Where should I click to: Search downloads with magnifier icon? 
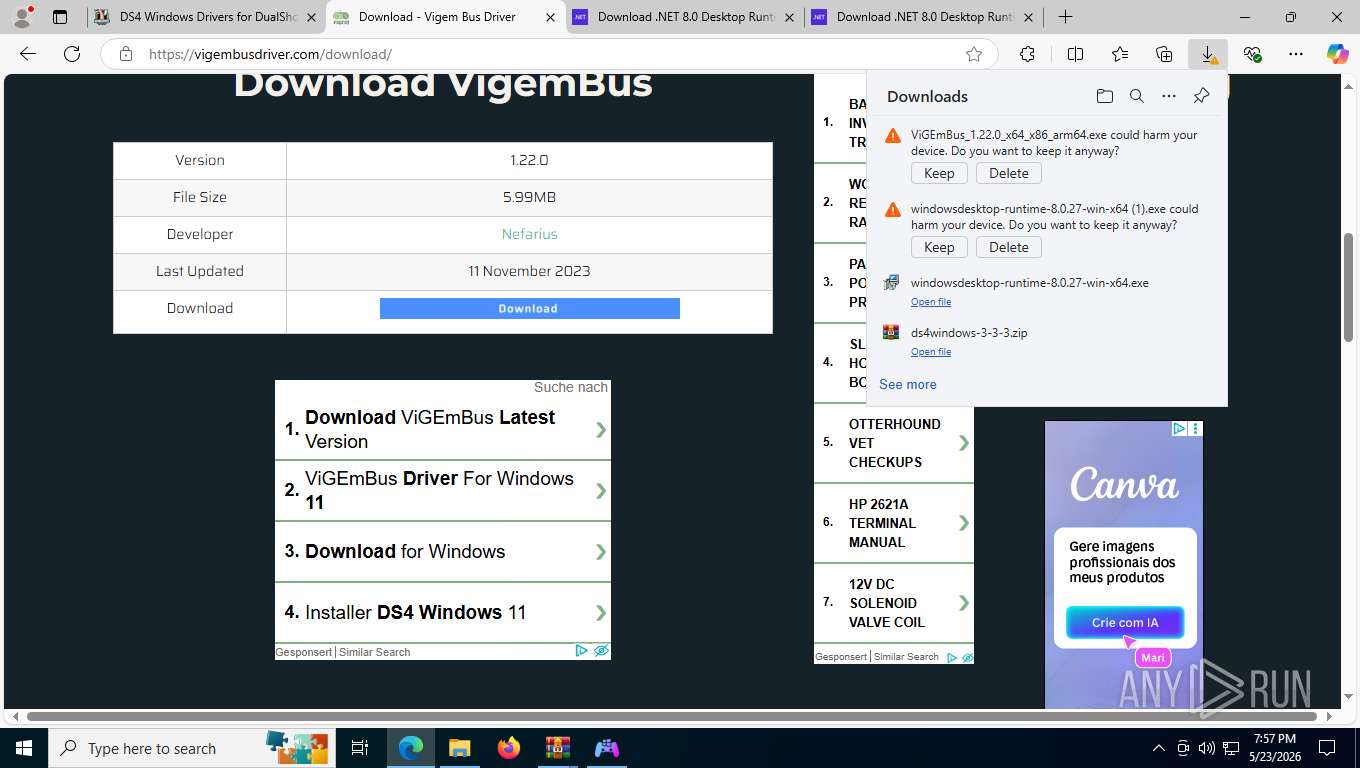pos(1136,96)
